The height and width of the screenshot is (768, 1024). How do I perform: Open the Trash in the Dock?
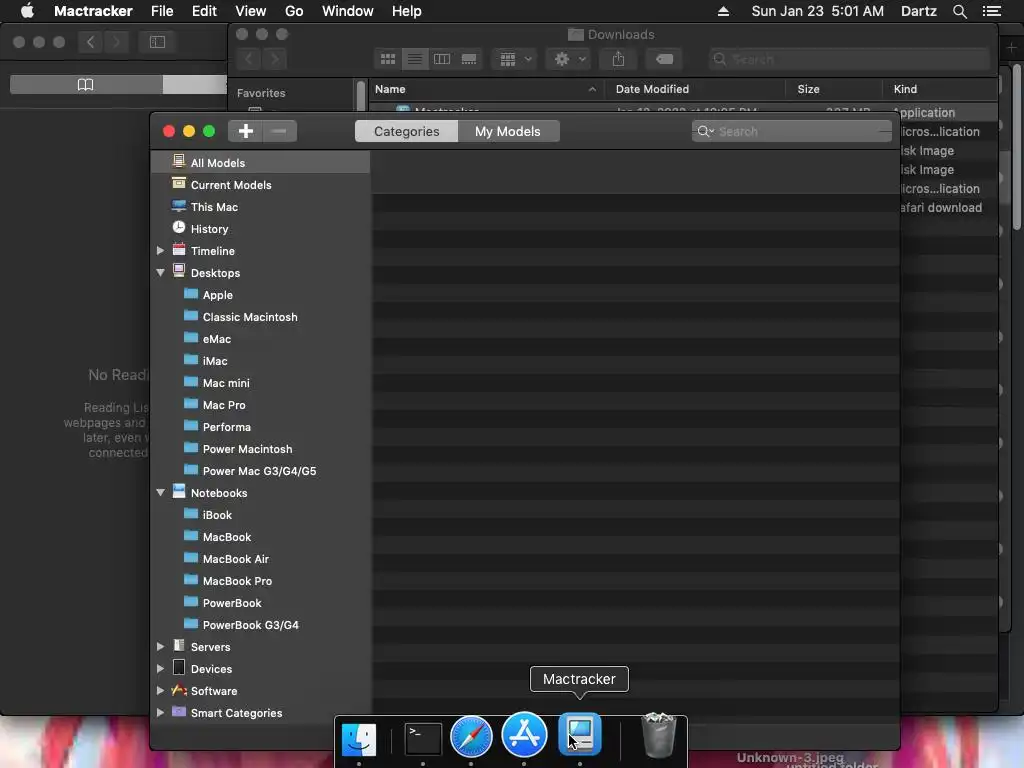(x=658, y=736)
